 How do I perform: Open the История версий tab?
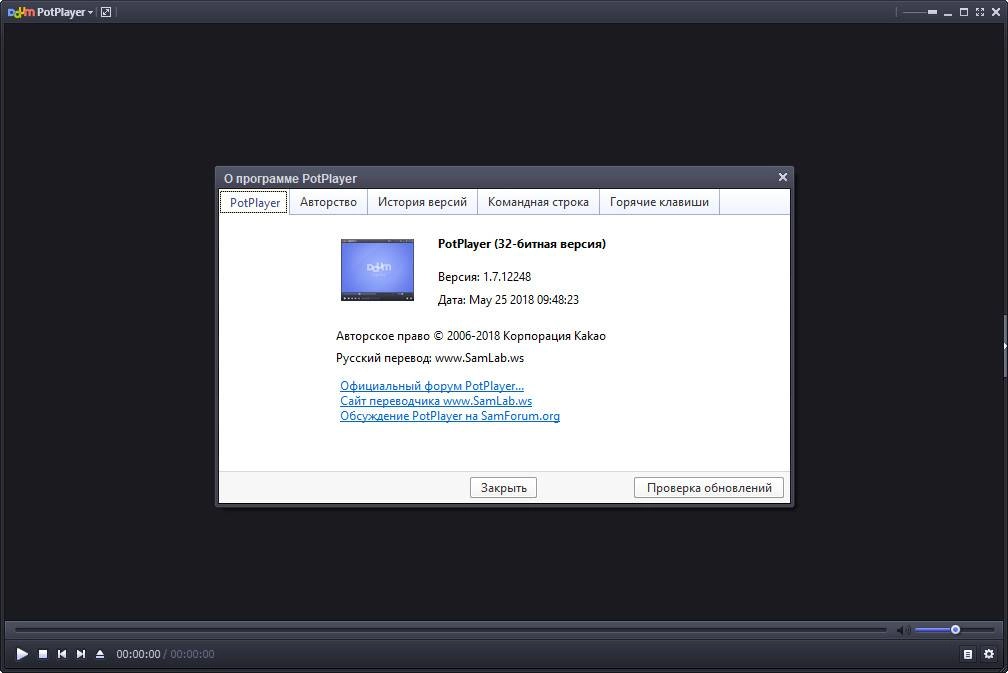(422, 202)
